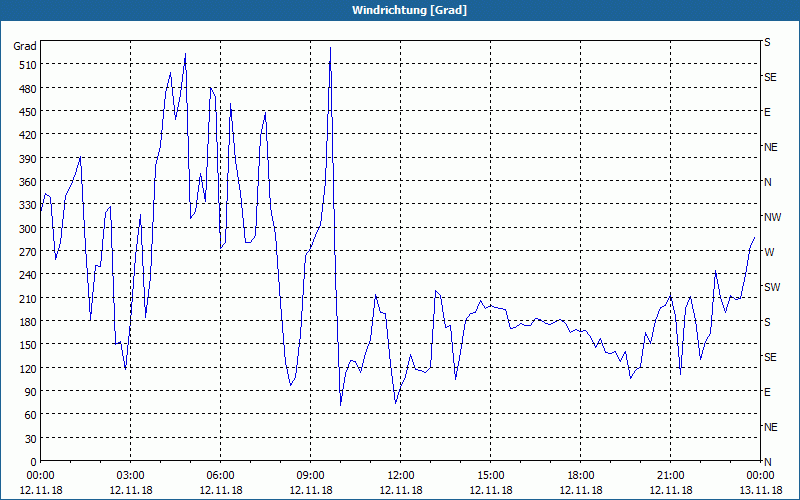Pick the "12.11.18" date under 18:00
Screen dimensions: 800x500
pyautogui.click(x=581, y=490)
